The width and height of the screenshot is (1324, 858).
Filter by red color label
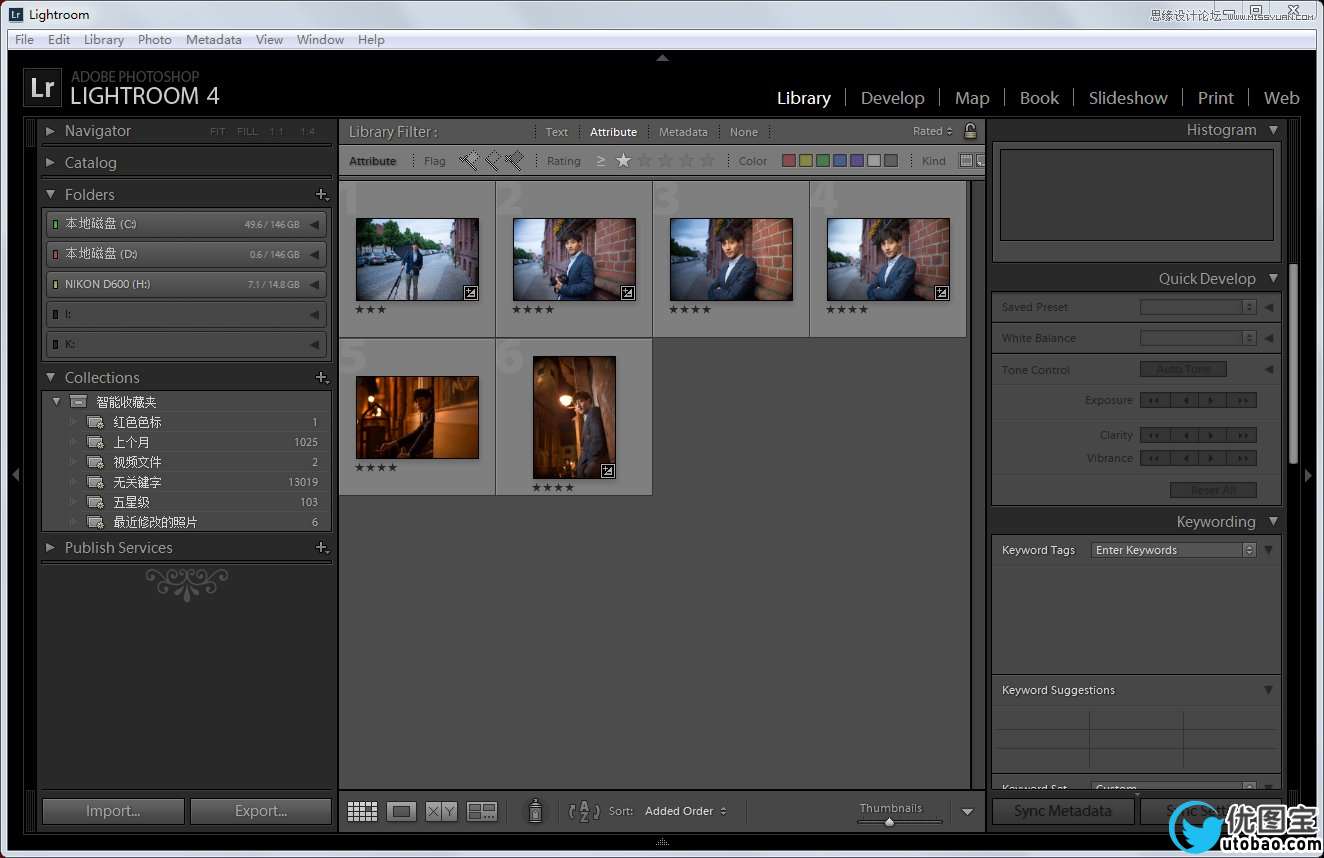click(x=788, y=160)
